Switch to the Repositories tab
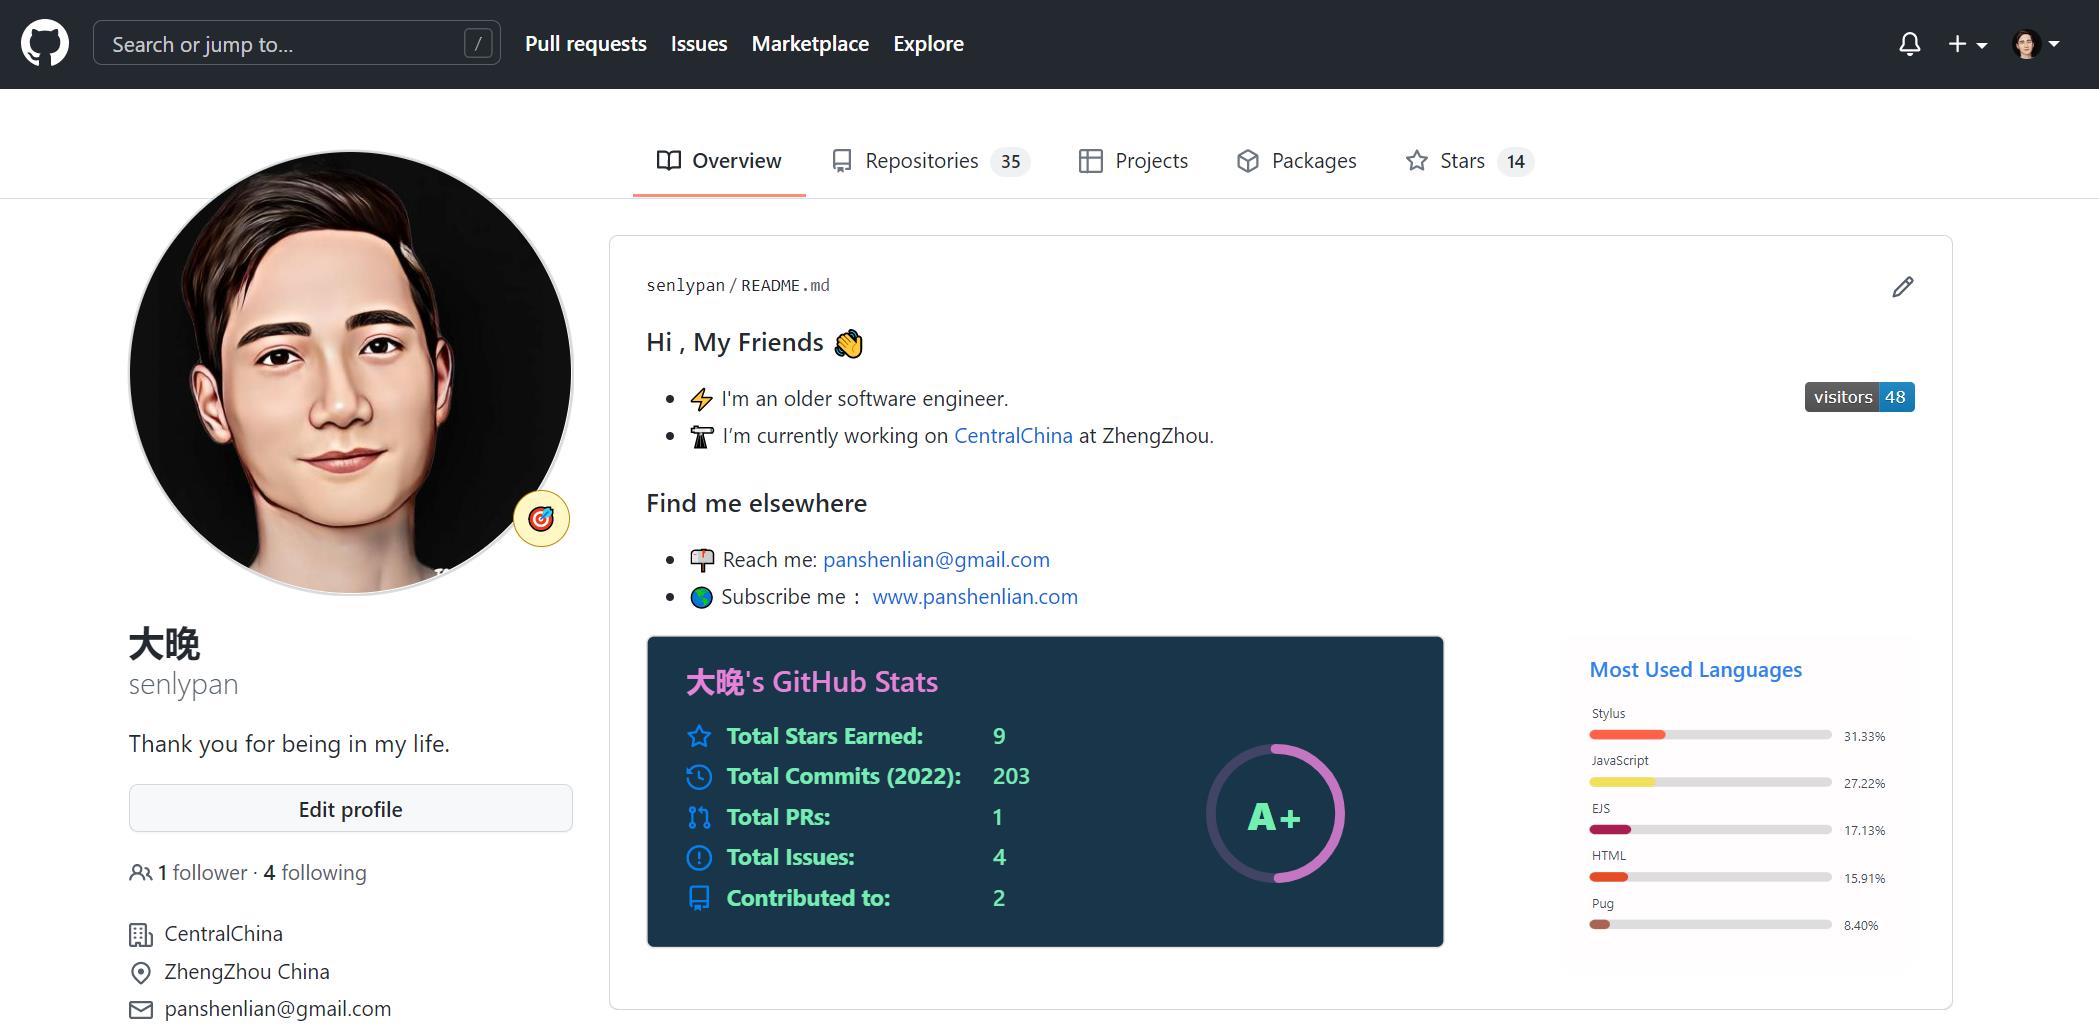Image resolution: width=2099 pixels, height=1036 pixels. (931, 161)
